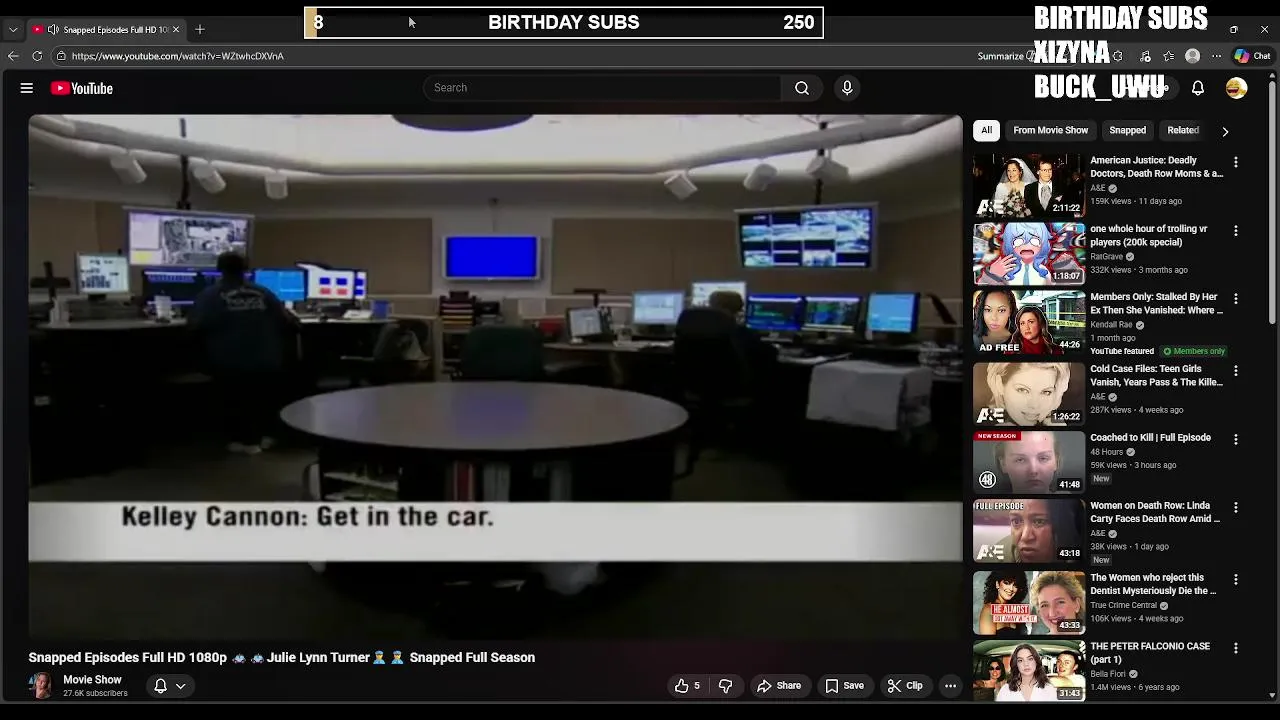Click the Kendall Rae channel name
Screen dimensions: 1280x720
[x=1111, y=325]
